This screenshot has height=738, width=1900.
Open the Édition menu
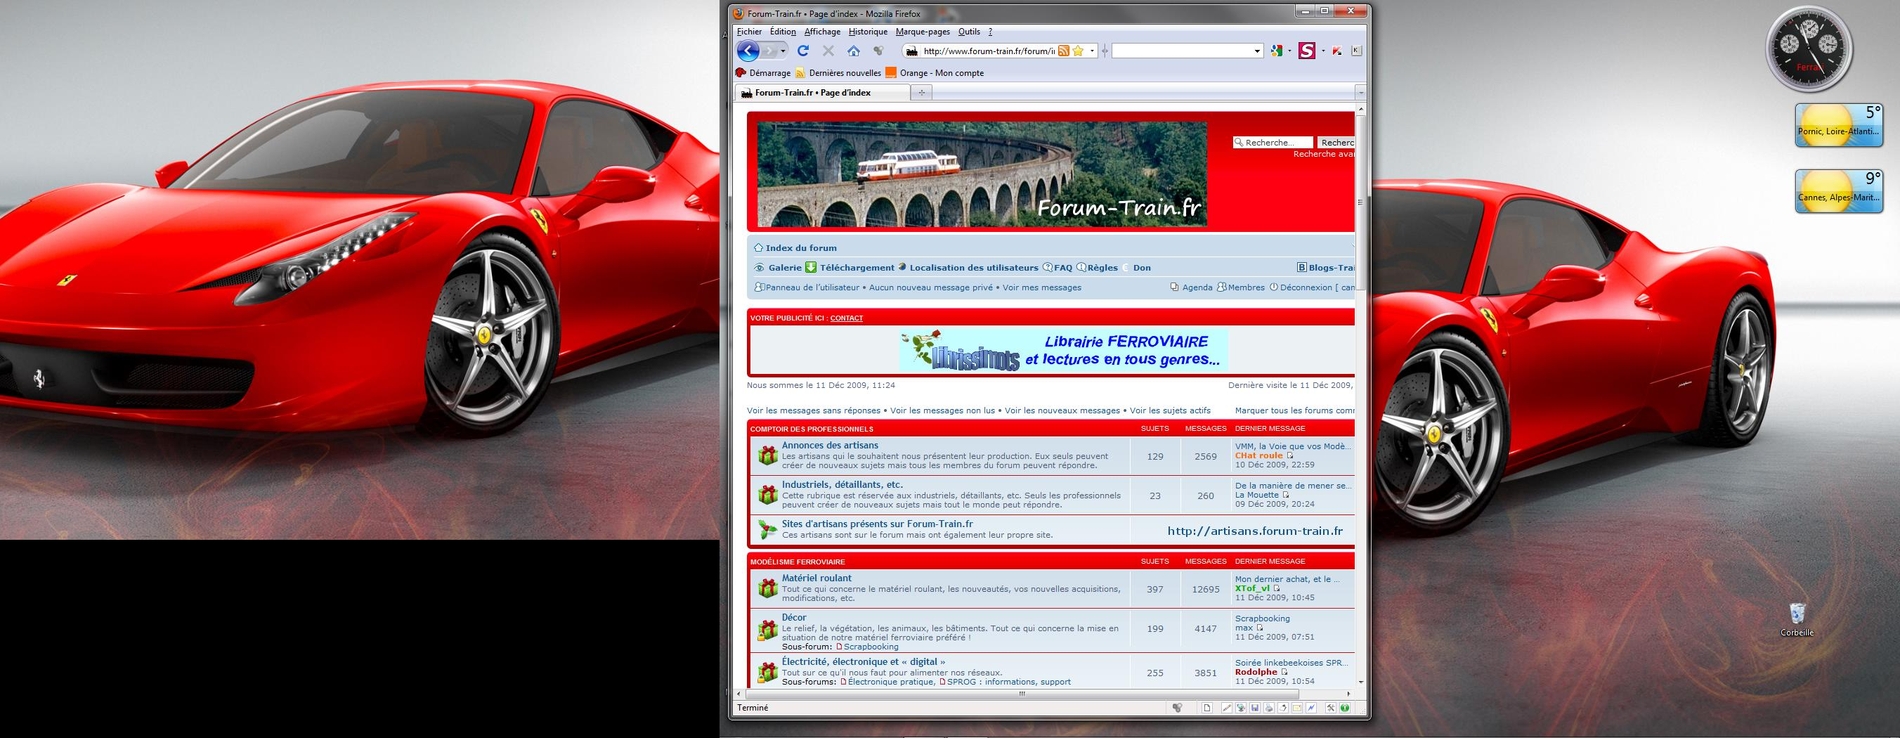[x=783, y=32]
